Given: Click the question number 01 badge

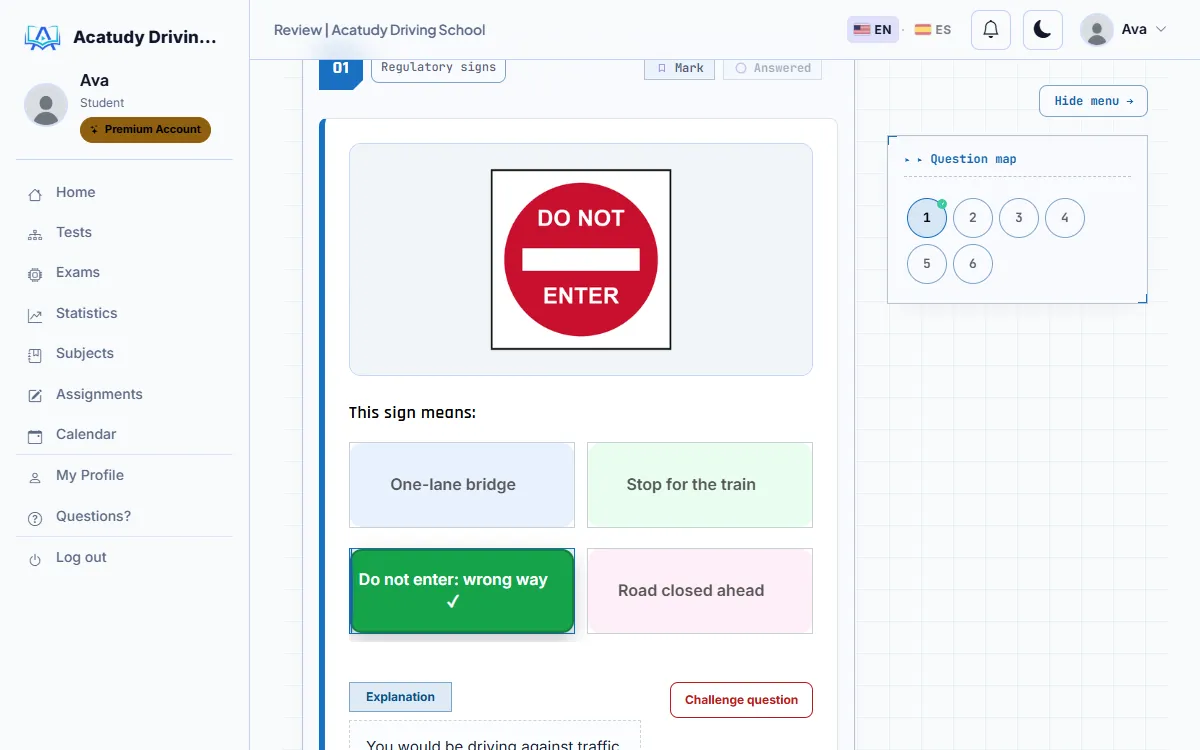Looking at the screenshot, I should [341, 72].
